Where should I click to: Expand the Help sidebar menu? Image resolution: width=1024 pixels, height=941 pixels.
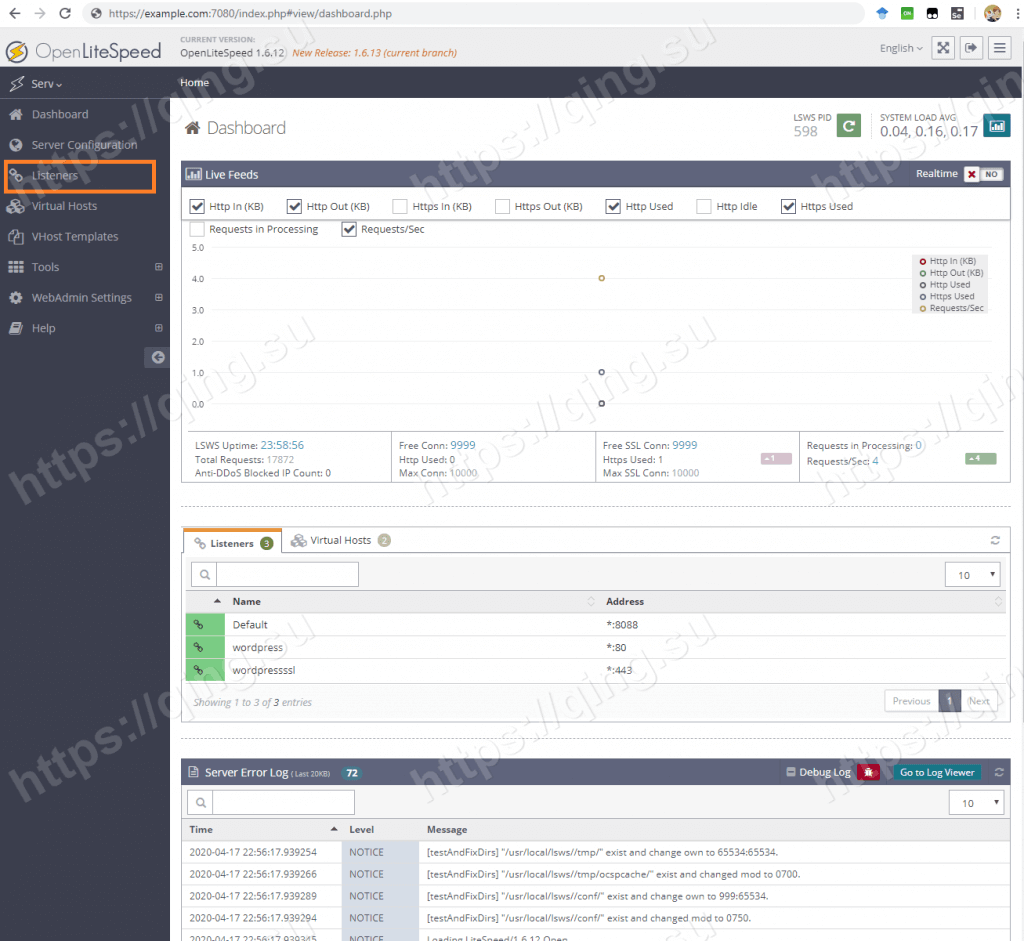pyautogui.click(x=159, y=328)
